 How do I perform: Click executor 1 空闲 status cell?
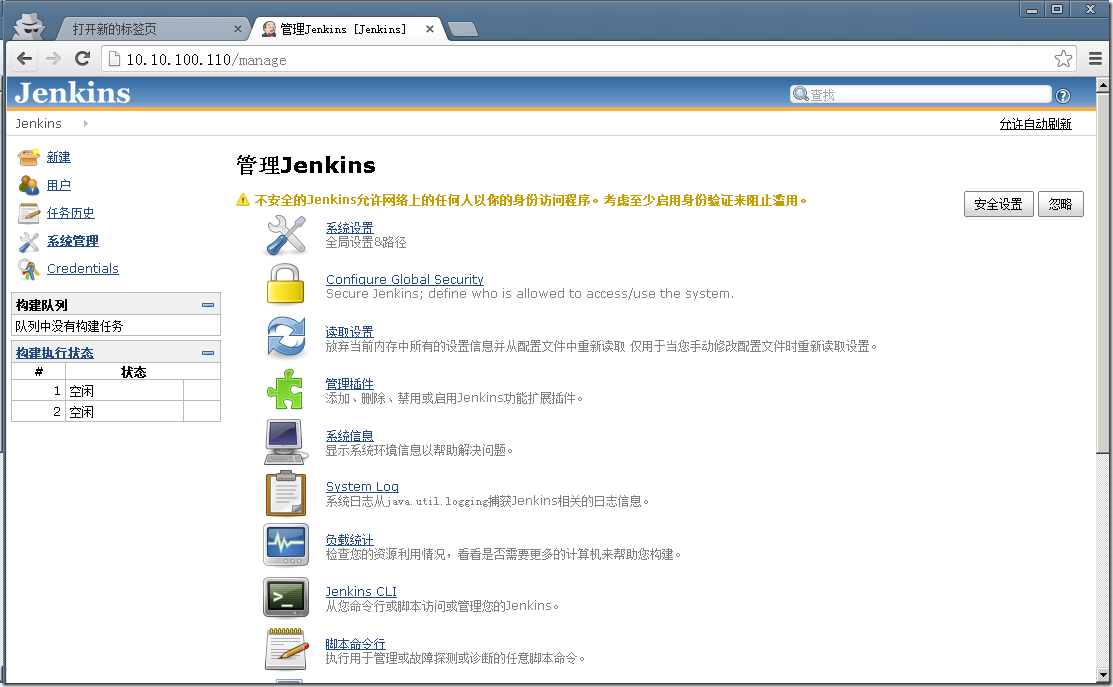124,391
